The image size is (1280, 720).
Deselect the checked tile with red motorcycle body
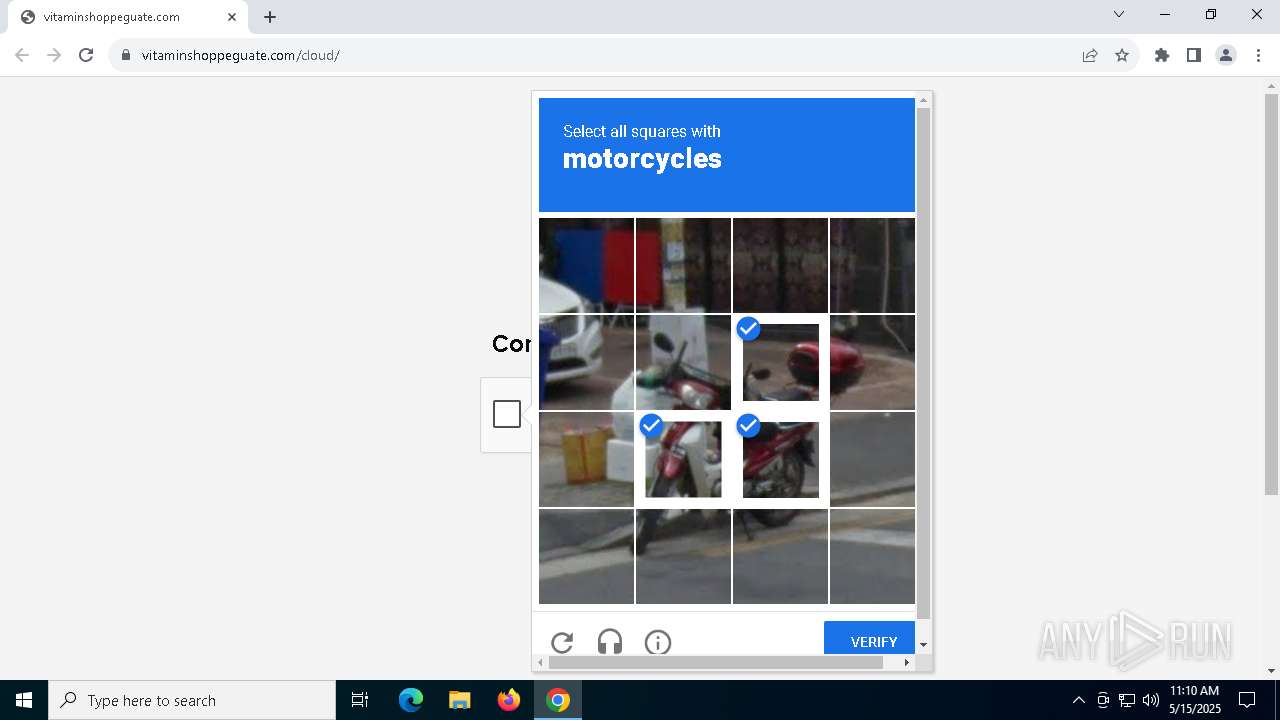tap(781, 459)
